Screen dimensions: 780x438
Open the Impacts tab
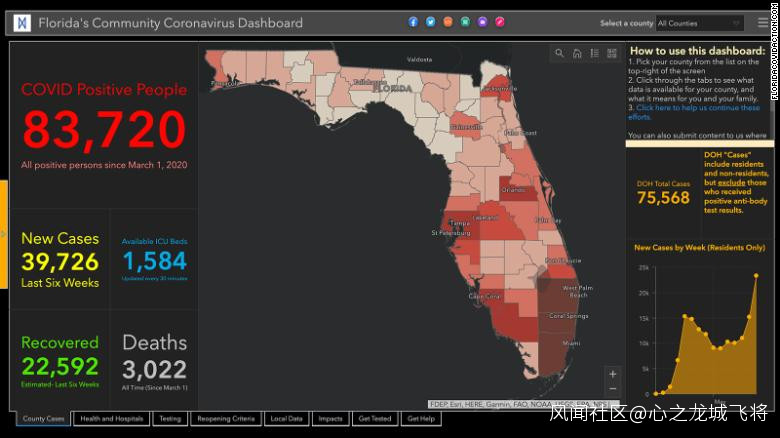click(330, 419)
